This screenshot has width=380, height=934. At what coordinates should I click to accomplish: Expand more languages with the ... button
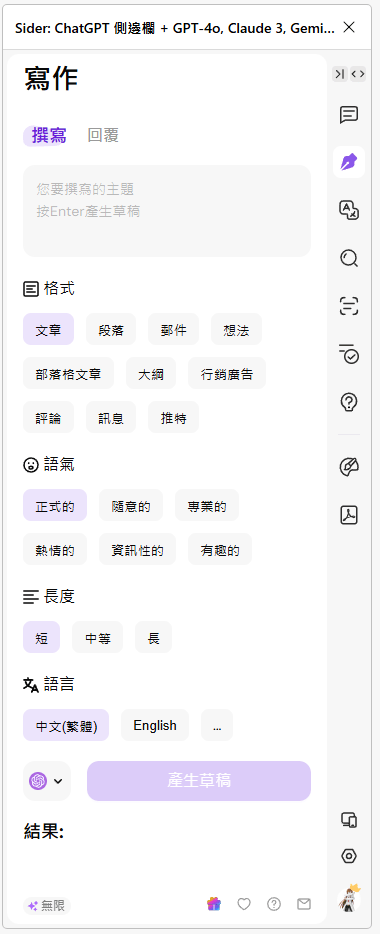tap(217, 726)
